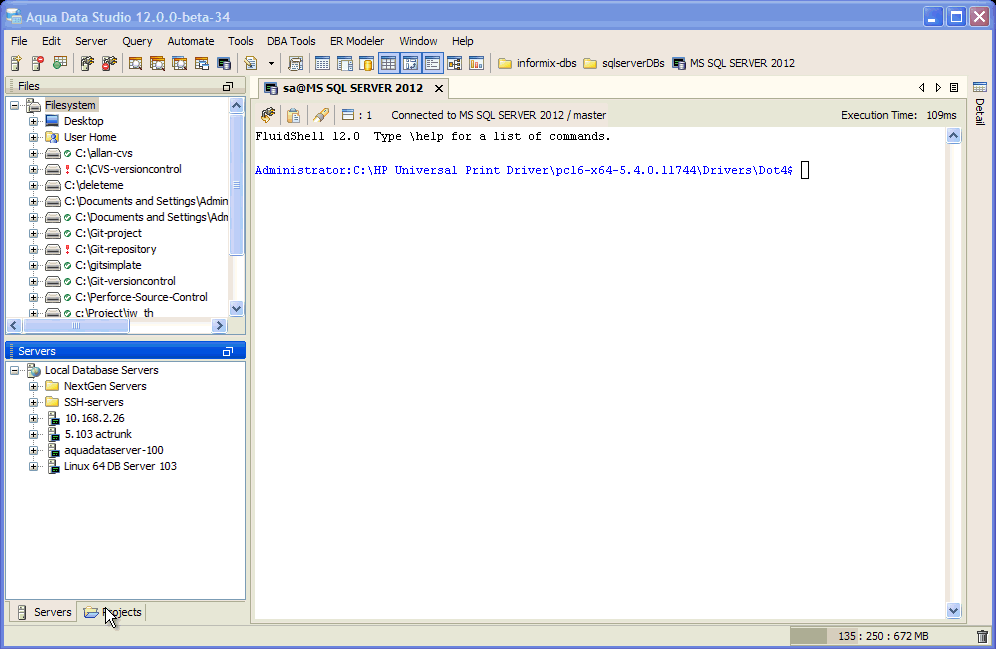Select the C:\Perforce-Source-Control folder

coord(141,297)
